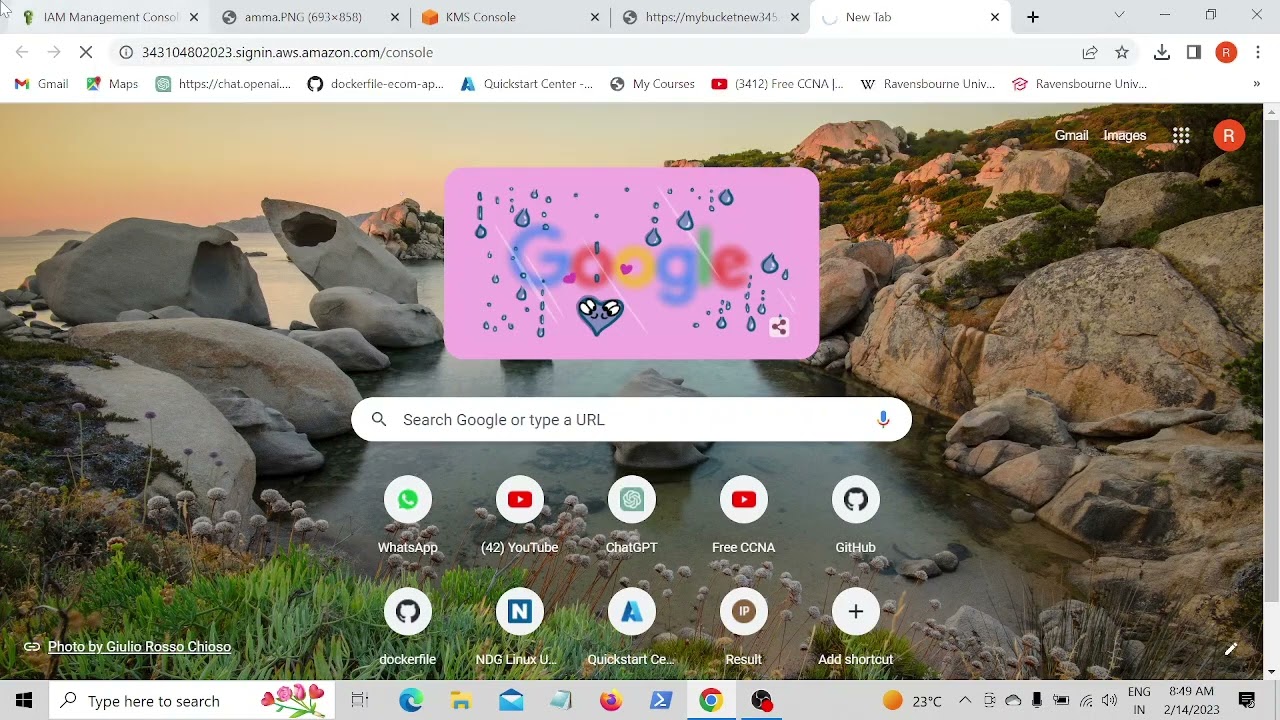
Task: Open Task View on taskbar
Action: tap(360, 701)
